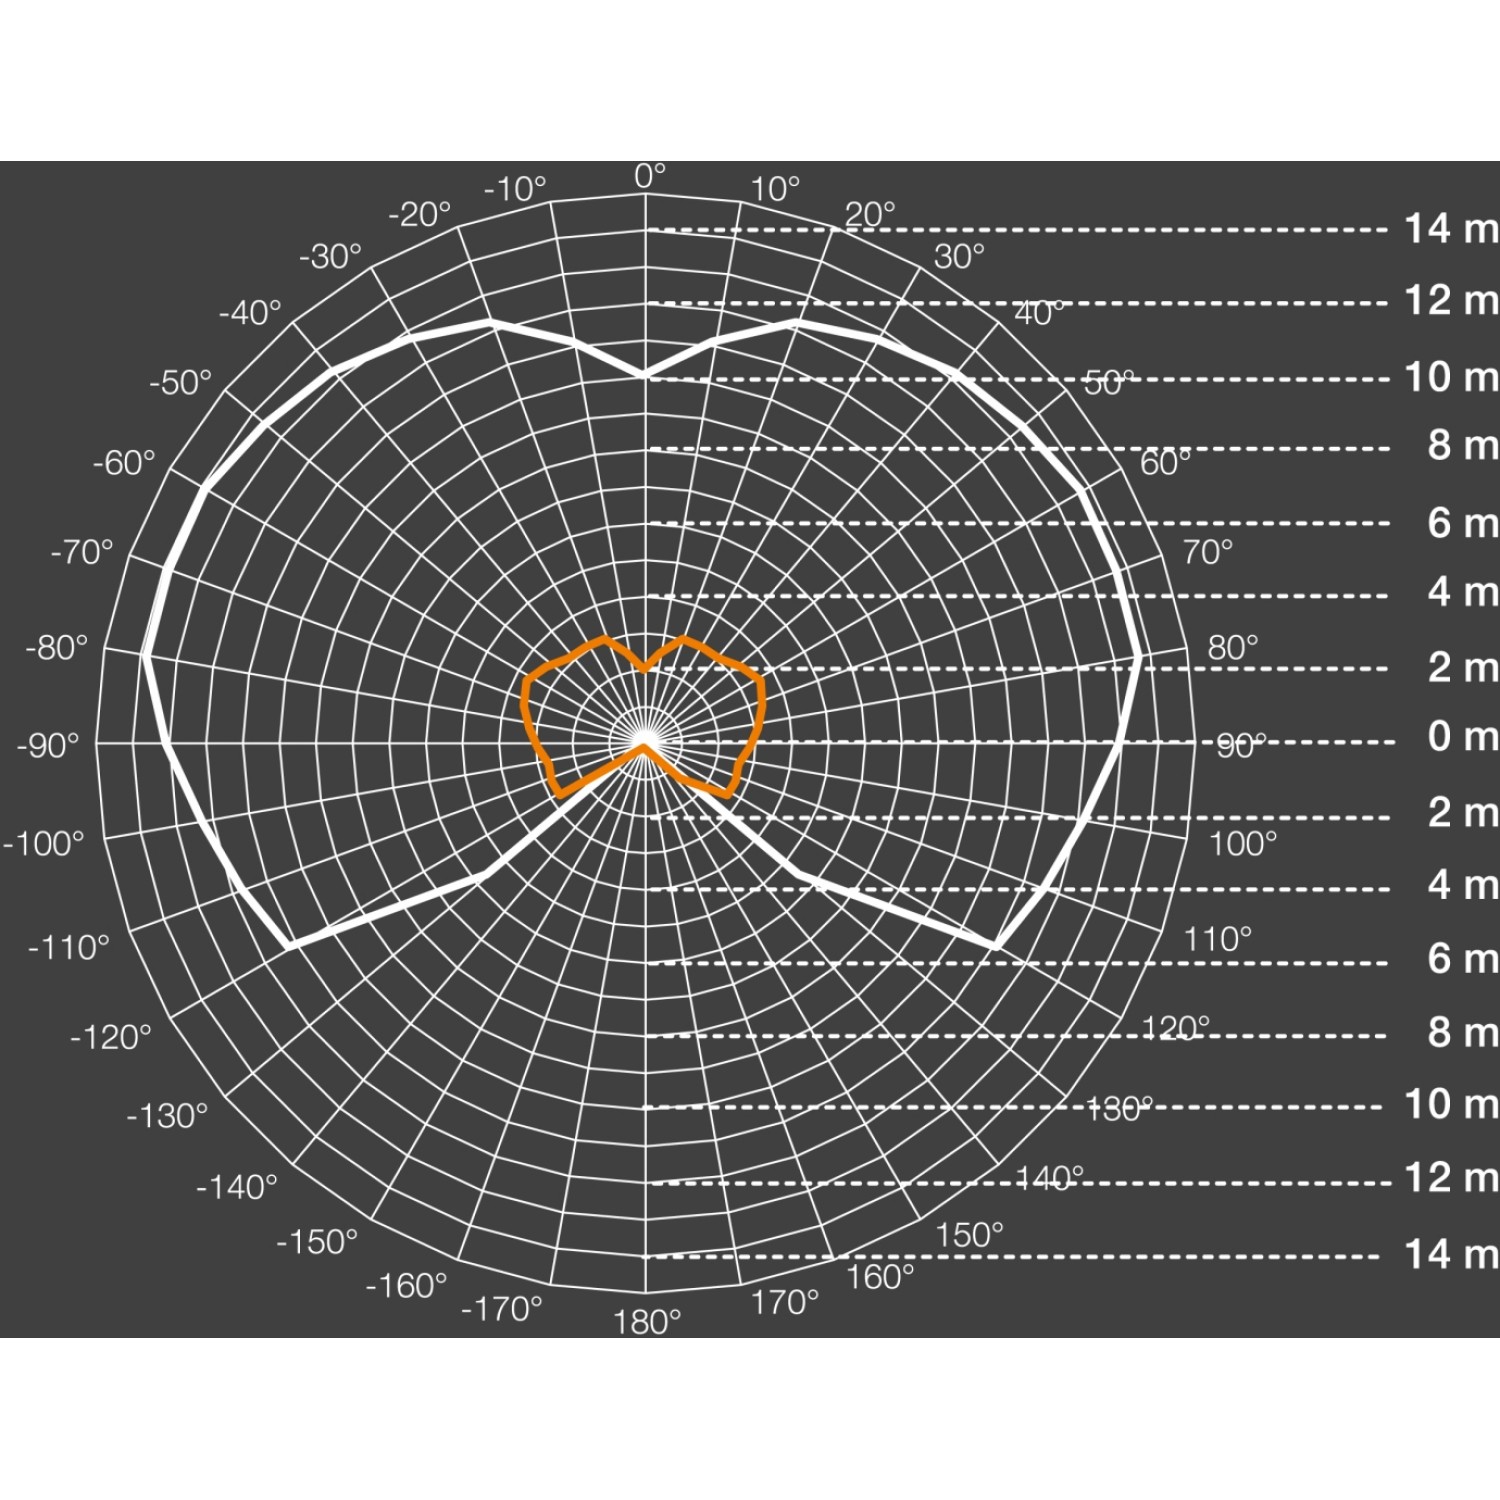Select the -120° angle label
Image resolution: width=1500 pixels, height=1500 pixels.
click(110, 1037)
